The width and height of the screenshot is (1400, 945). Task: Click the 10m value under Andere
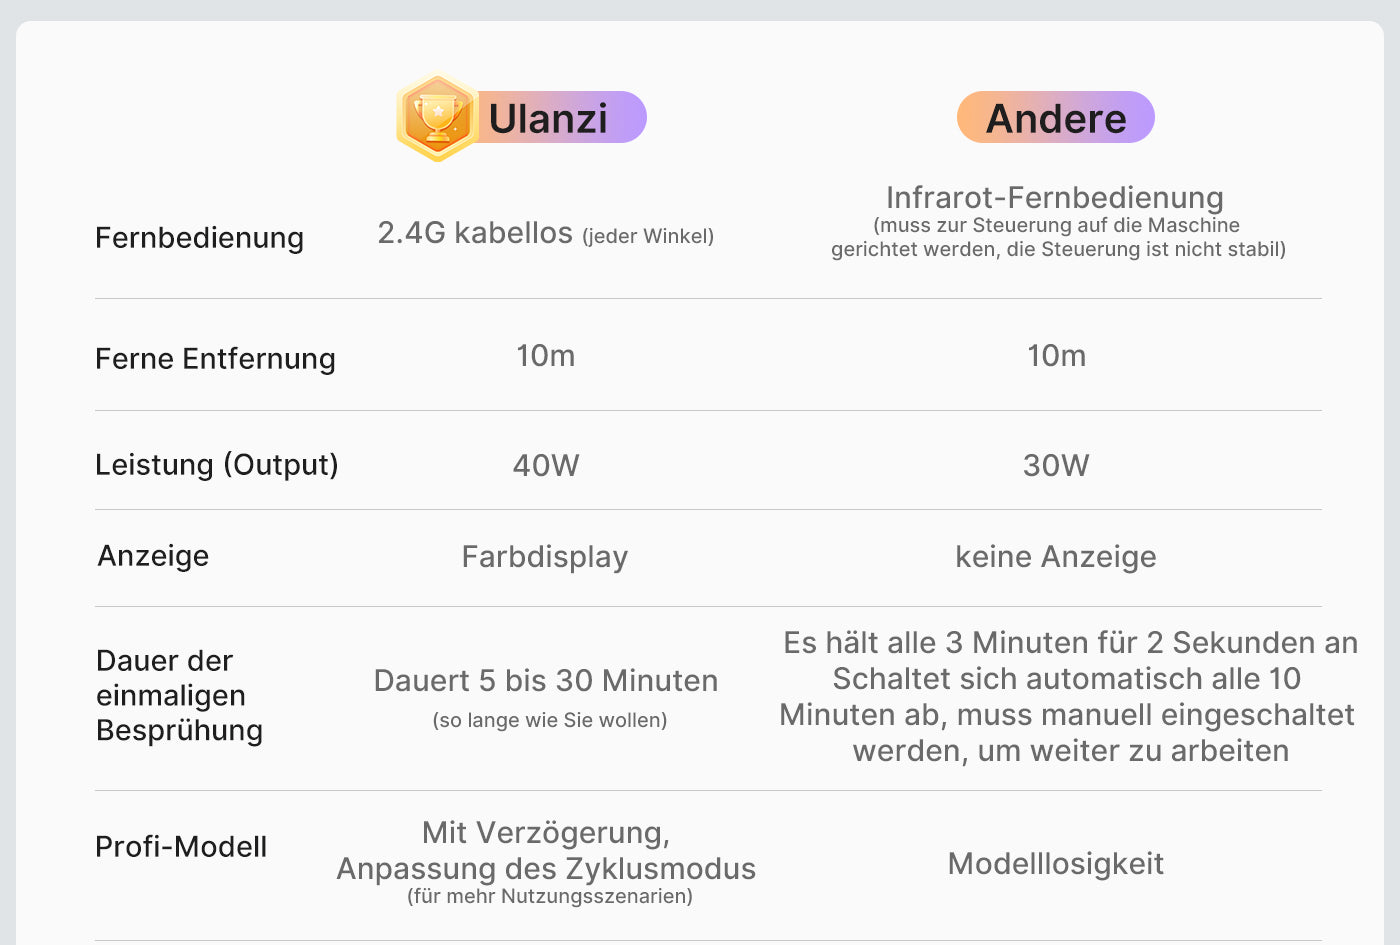[x=1056, y=356]
